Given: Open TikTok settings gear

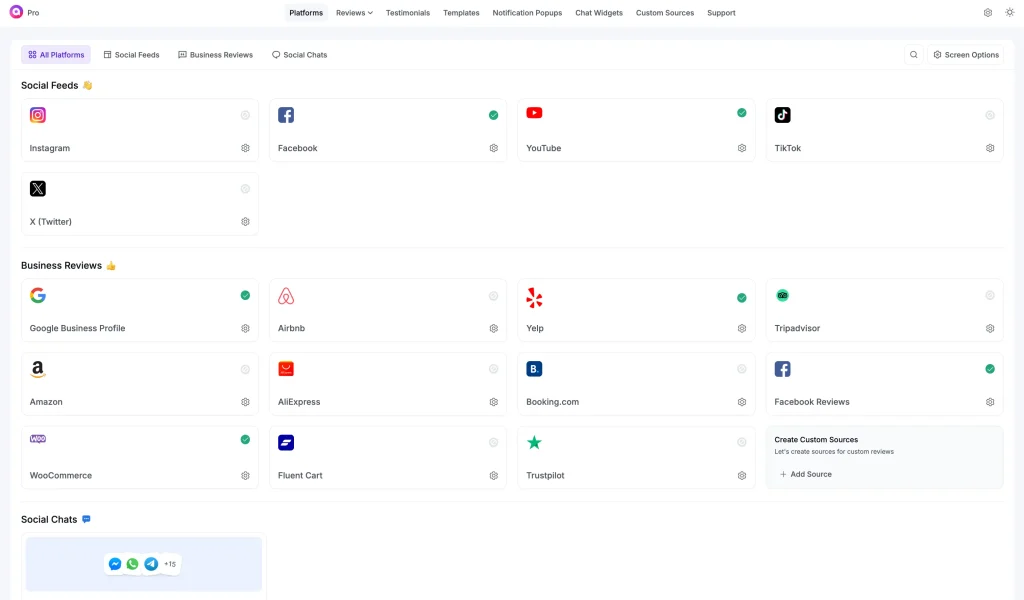Looking at the screenshot, I should 990,148.
